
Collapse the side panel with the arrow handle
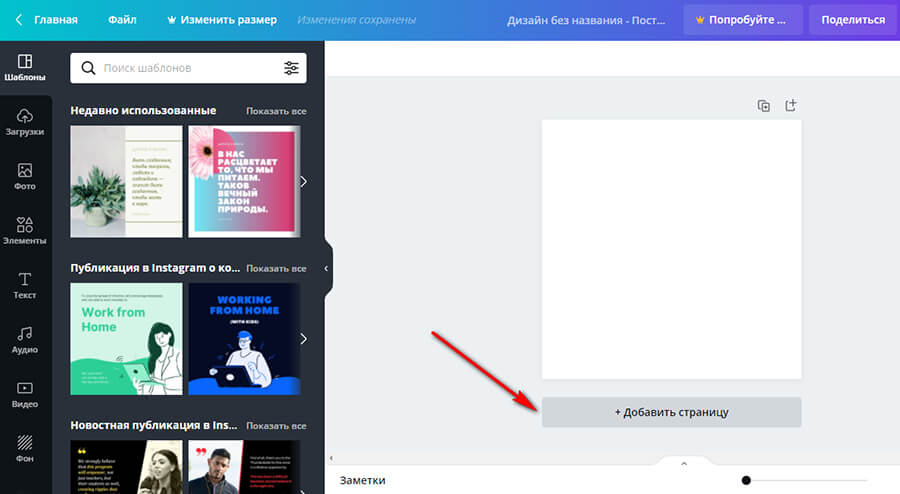[x=326, y=268]
